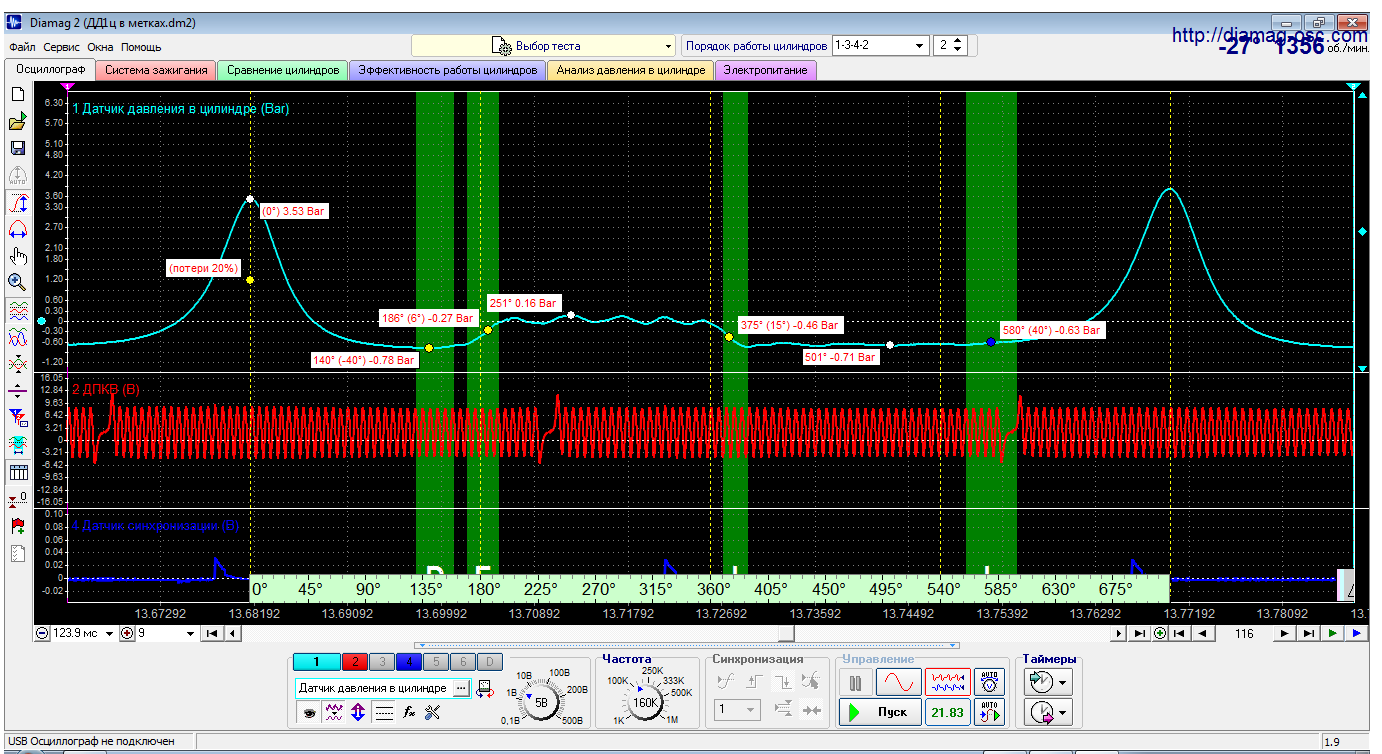Click the Пуск start button
Screen dimensions: 1382x754
pos(880,712)
